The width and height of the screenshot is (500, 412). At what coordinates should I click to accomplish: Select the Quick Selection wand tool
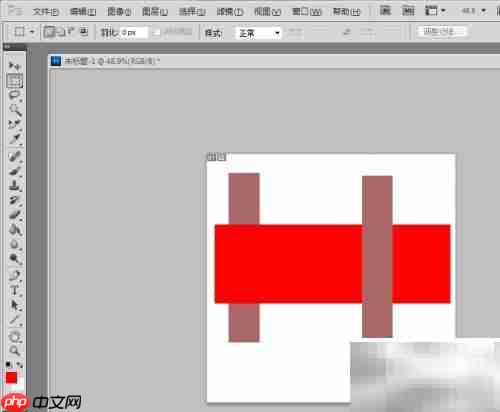click(15, 109)
